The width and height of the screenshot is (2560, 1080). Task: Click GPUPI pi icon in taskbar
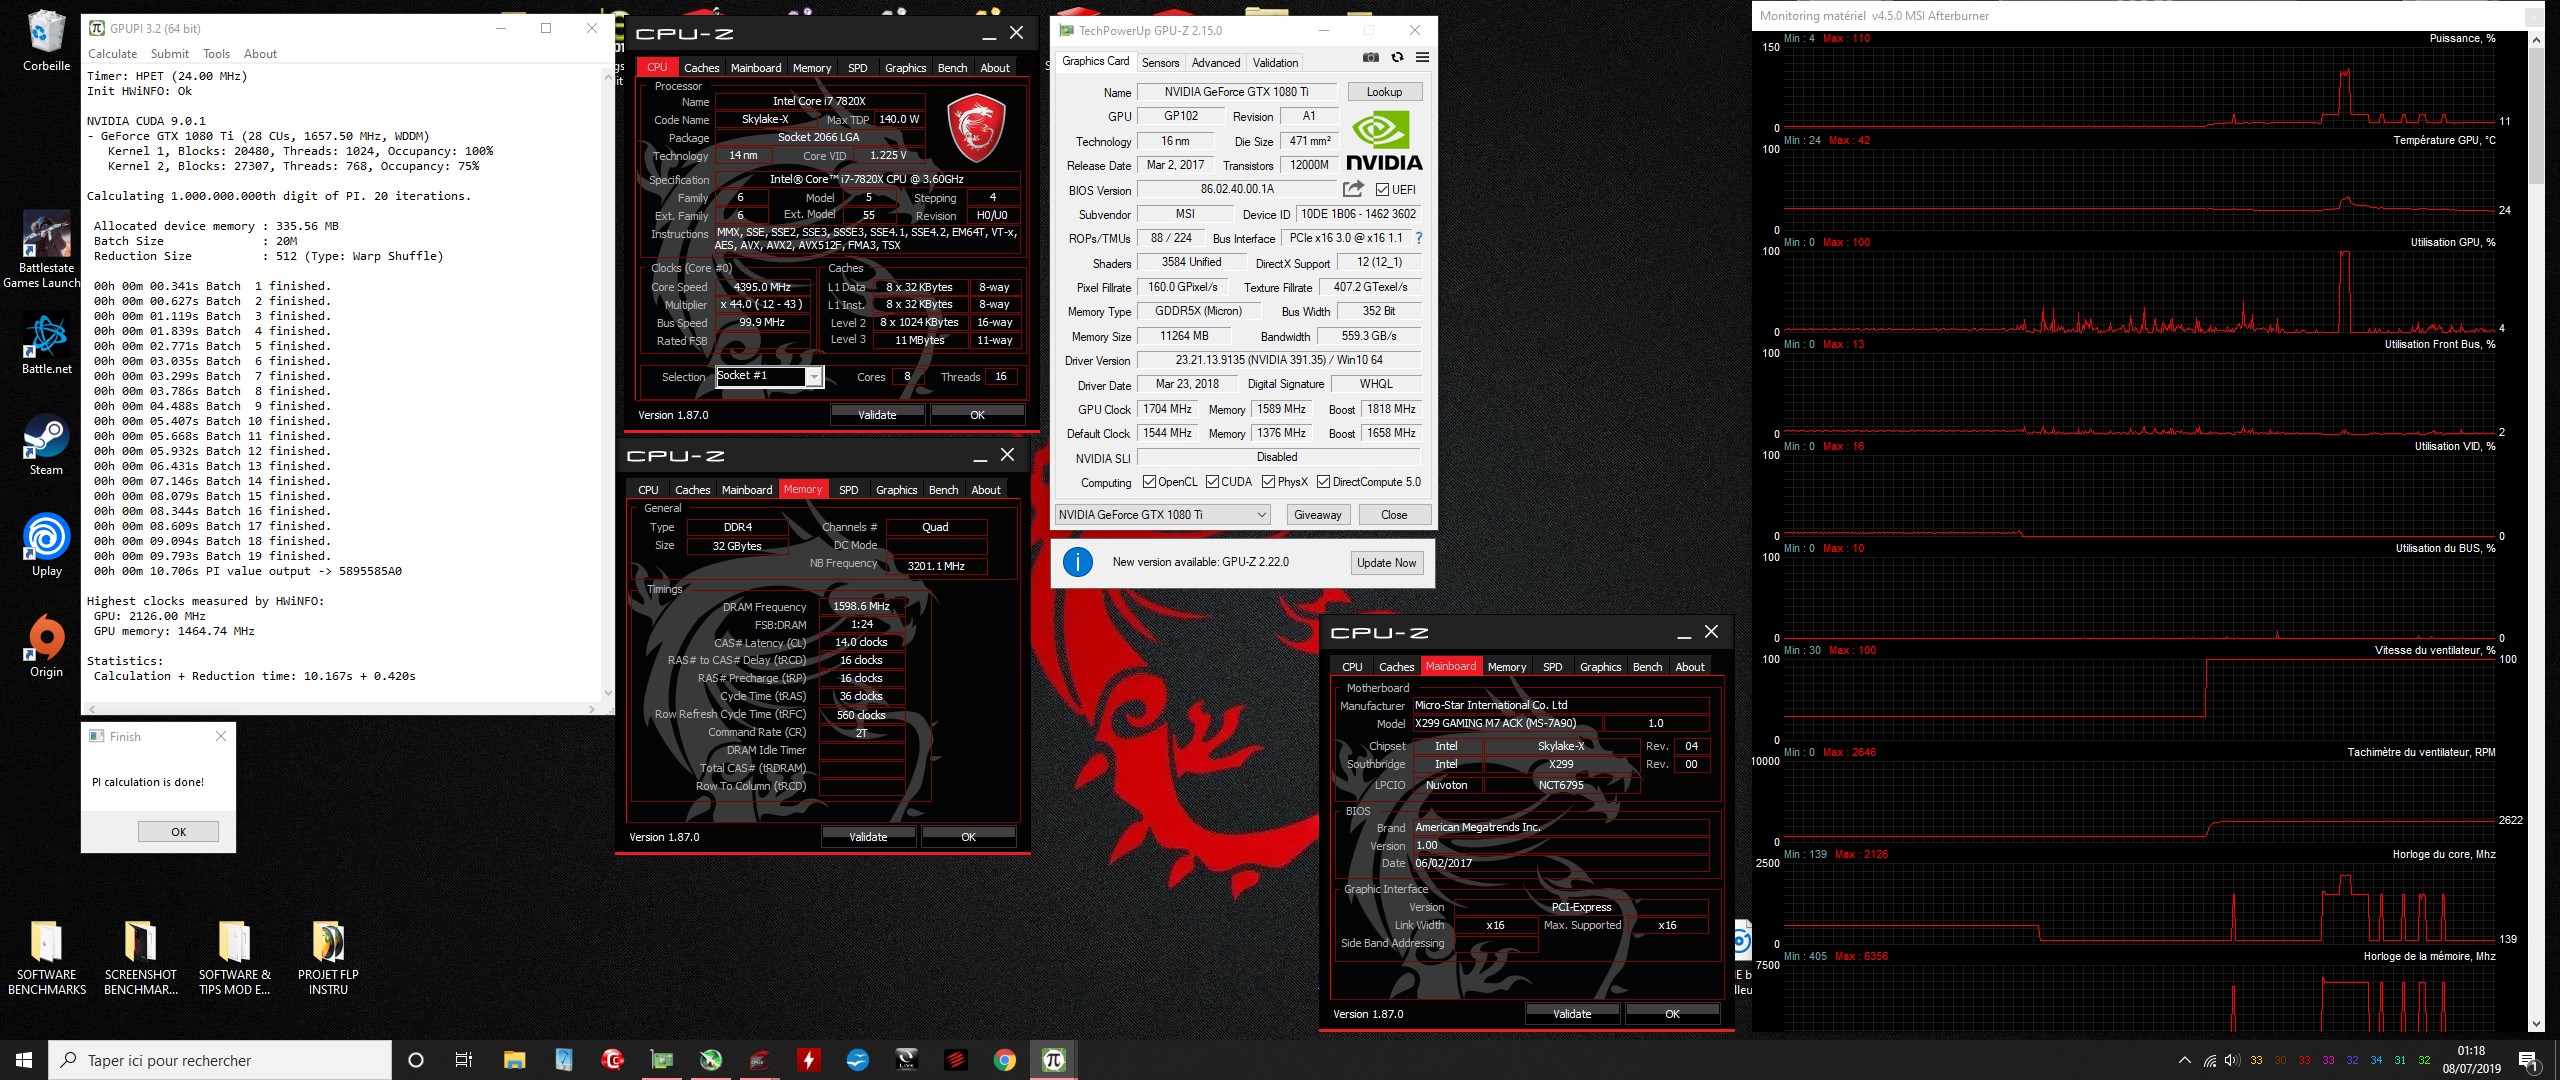(x=1053, y=1060)
